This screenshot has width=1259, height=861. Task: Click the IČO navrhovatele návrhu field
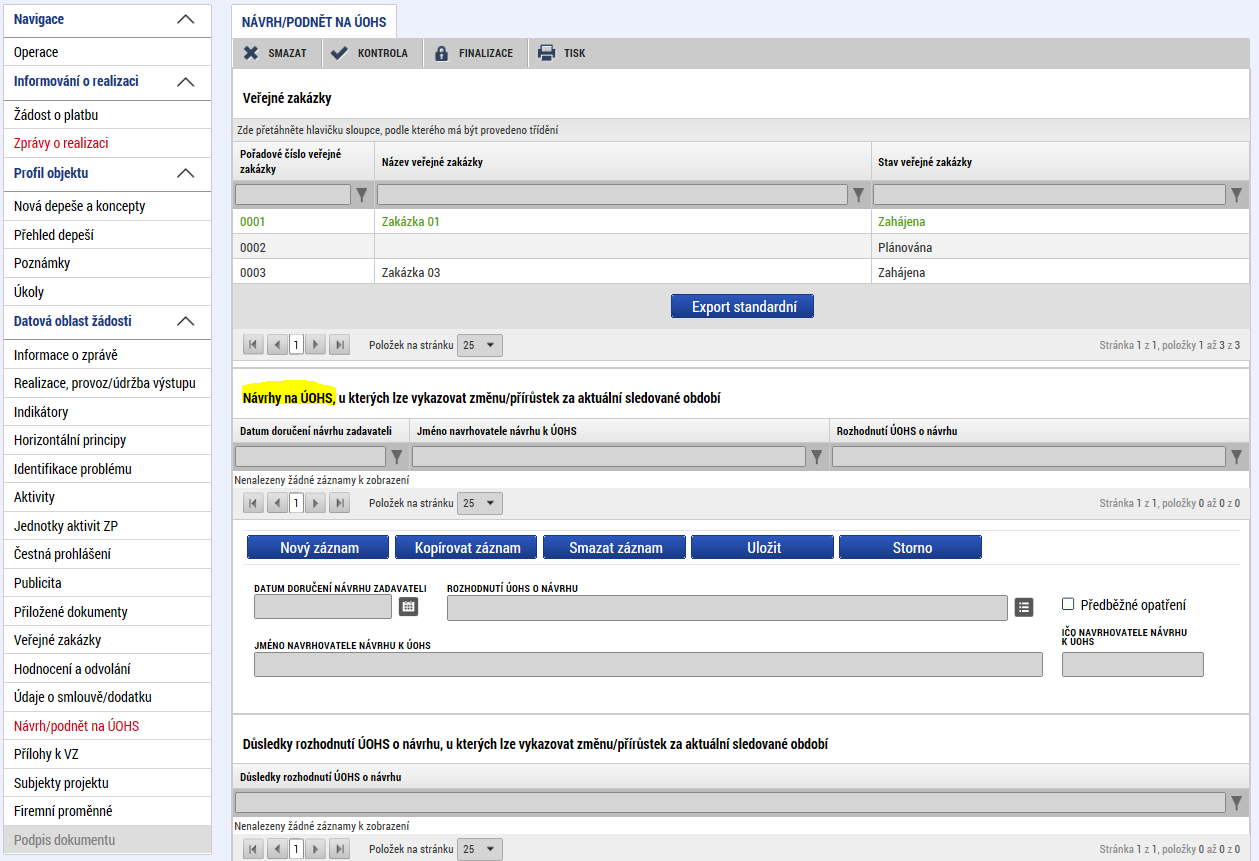1132,665
